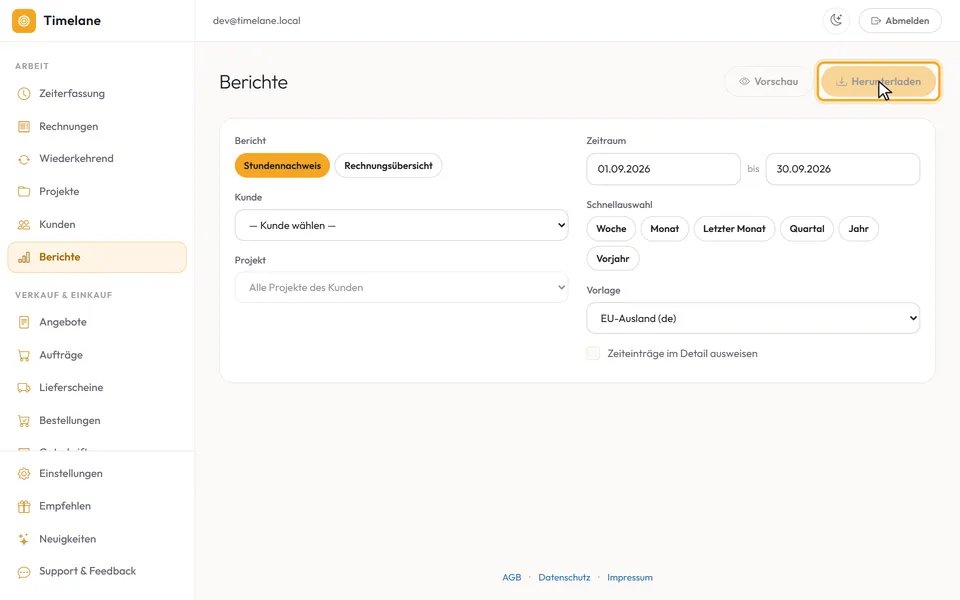
Task: Click the Empfehlen gift icon
Action: [x=24, y=506]
